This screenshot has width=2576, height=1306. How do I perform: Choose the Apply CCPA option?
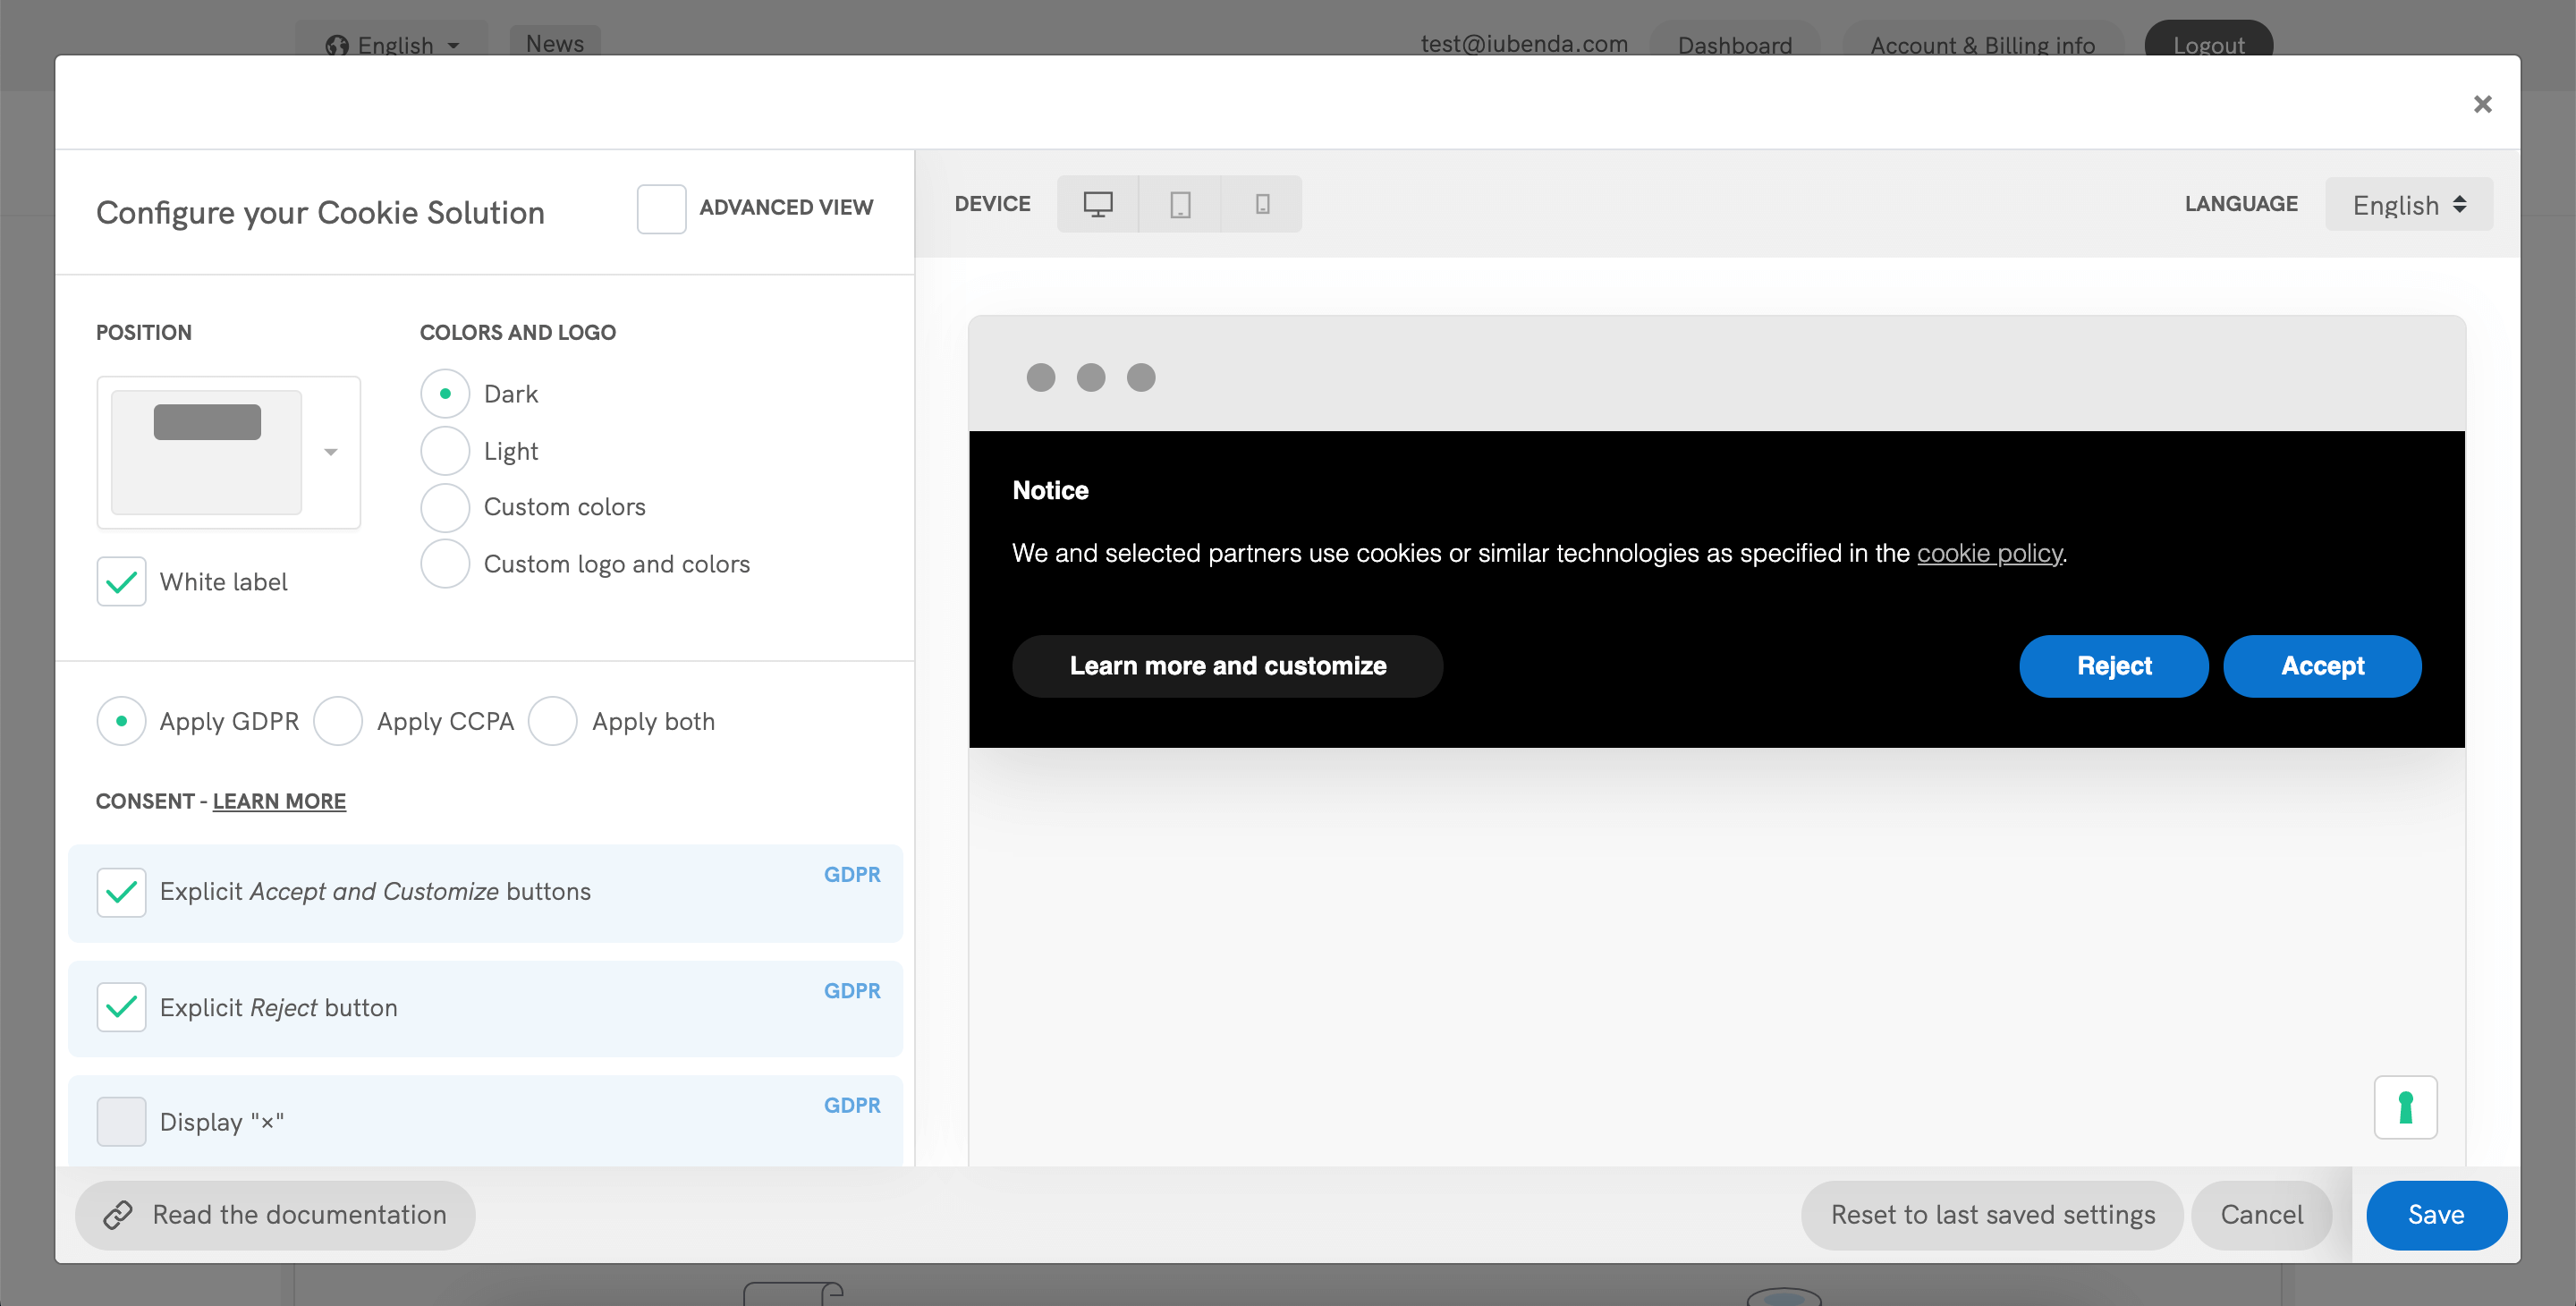tap(338, 720)
